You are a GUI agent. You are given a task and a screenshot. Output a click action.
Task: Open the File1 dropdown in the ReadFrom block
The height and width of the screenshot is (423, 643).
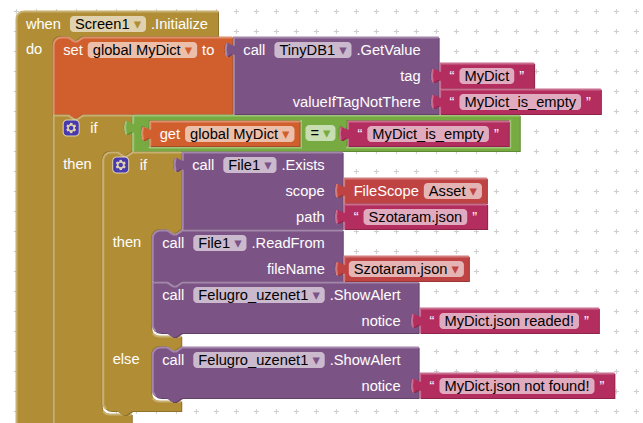219,243
